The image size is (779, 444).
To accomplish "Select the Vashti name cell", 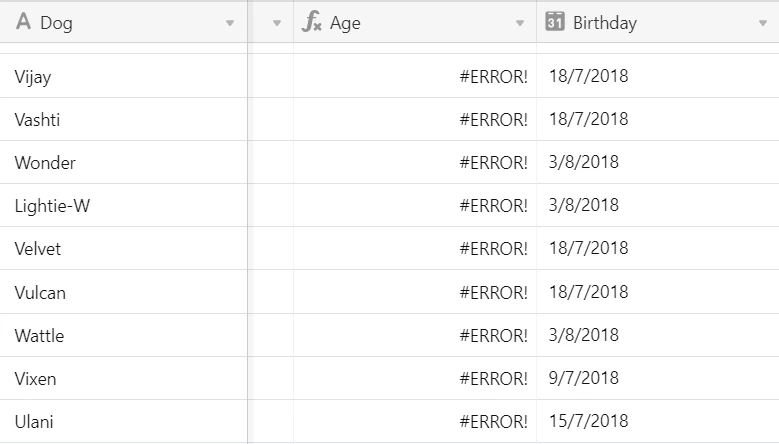I will 37,119.
